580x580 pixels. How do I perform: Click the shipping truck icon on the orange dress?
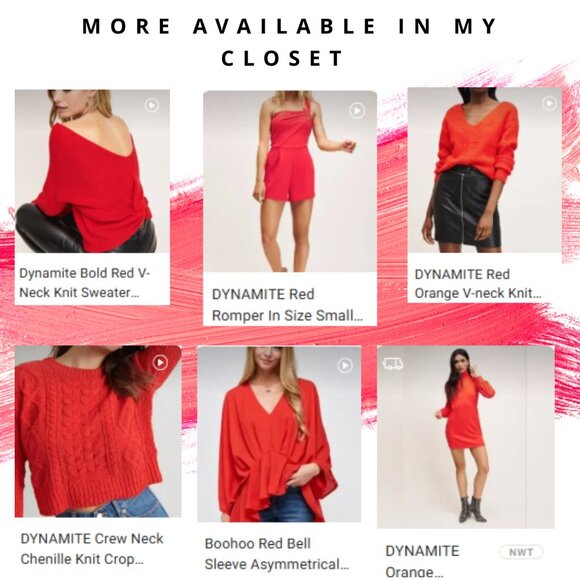point(393,364)
